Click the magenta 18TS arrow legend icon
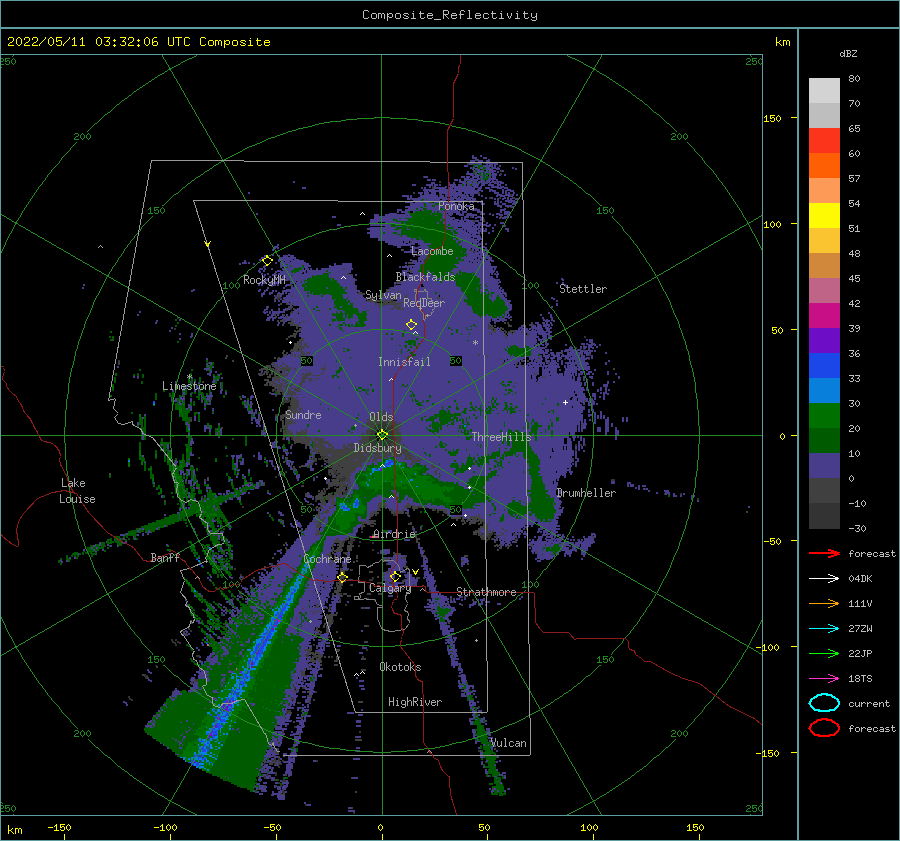 pos(824,679)
